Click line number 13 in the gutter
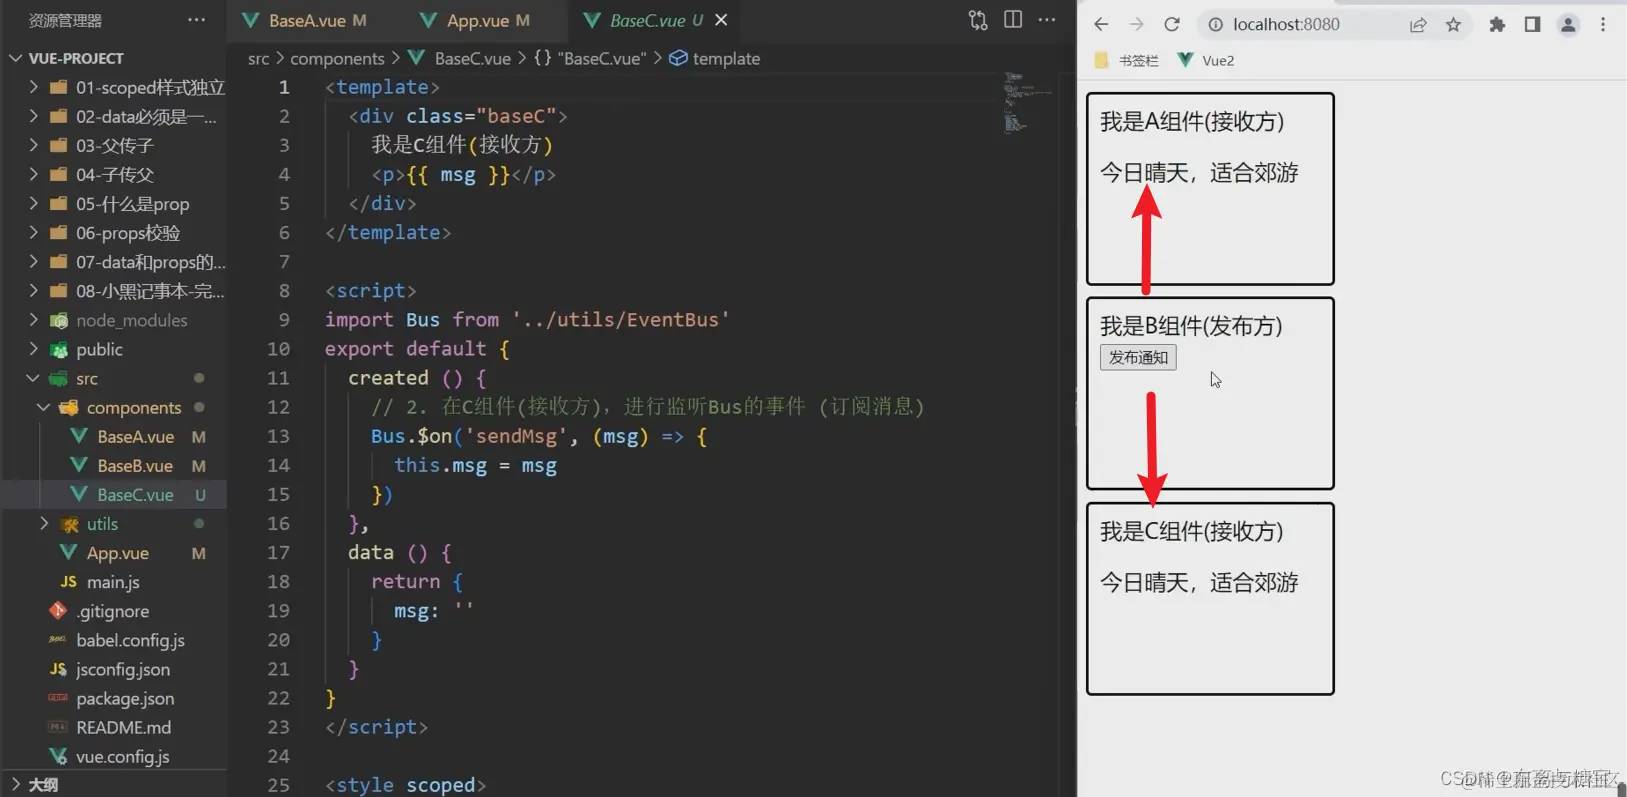Screen dimensions: 1627x797 click(279, 436)
